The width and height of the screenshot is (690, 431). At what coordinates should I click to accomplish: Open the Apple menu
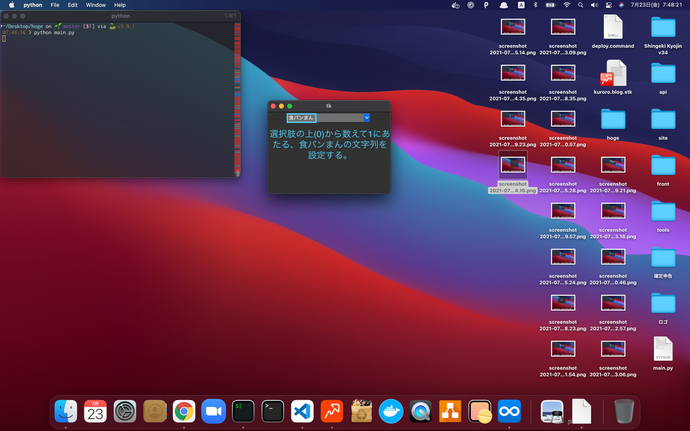pyautogui.click(x=12, y=5)
